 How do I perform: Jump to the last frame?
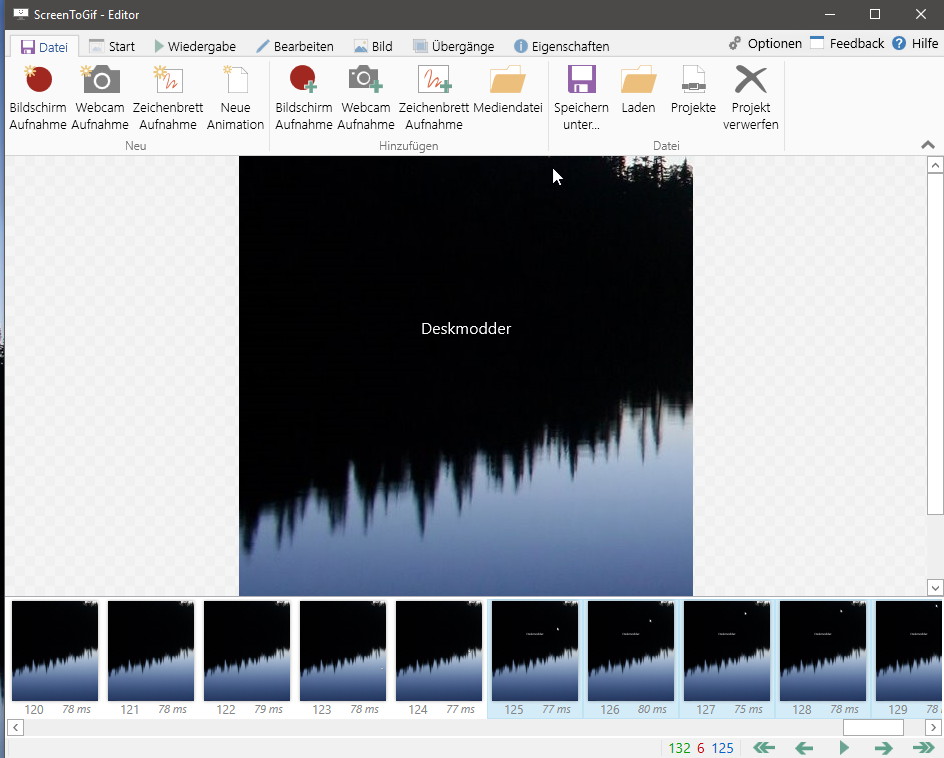point(924,748)
